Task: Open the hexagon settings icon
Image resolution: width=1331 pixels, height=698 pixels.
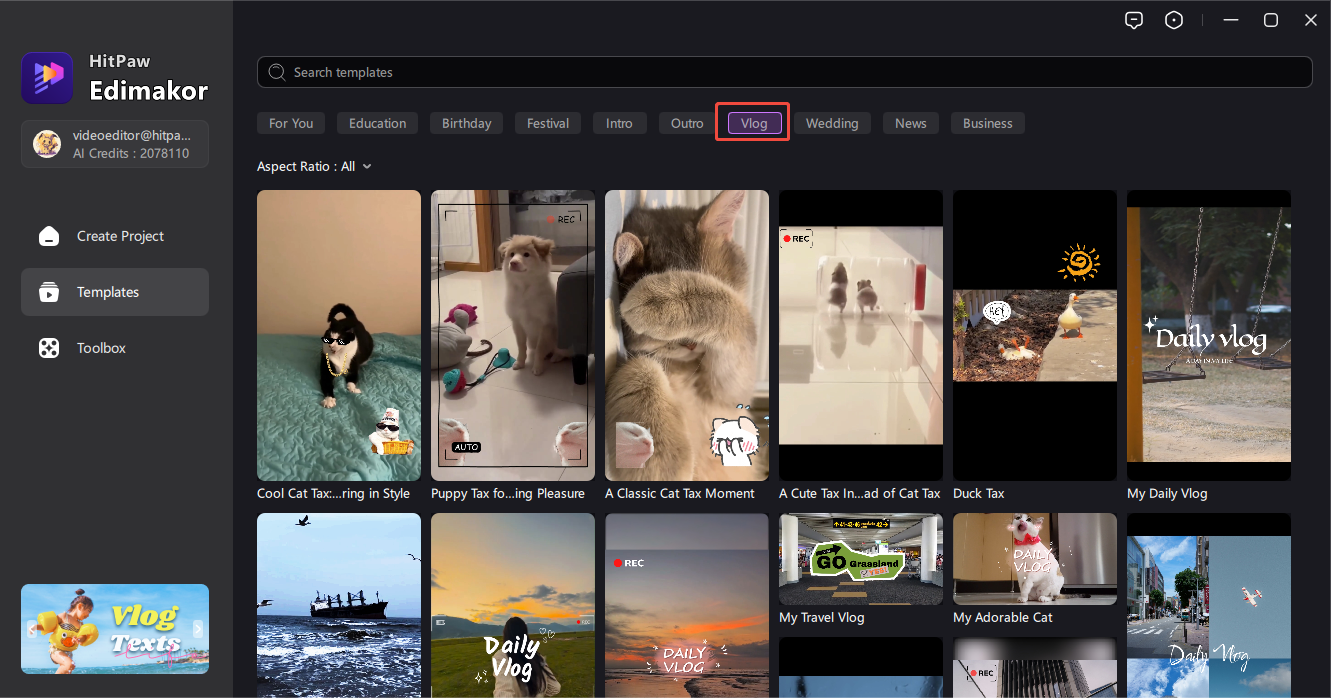Action: tap(1174, 20)
